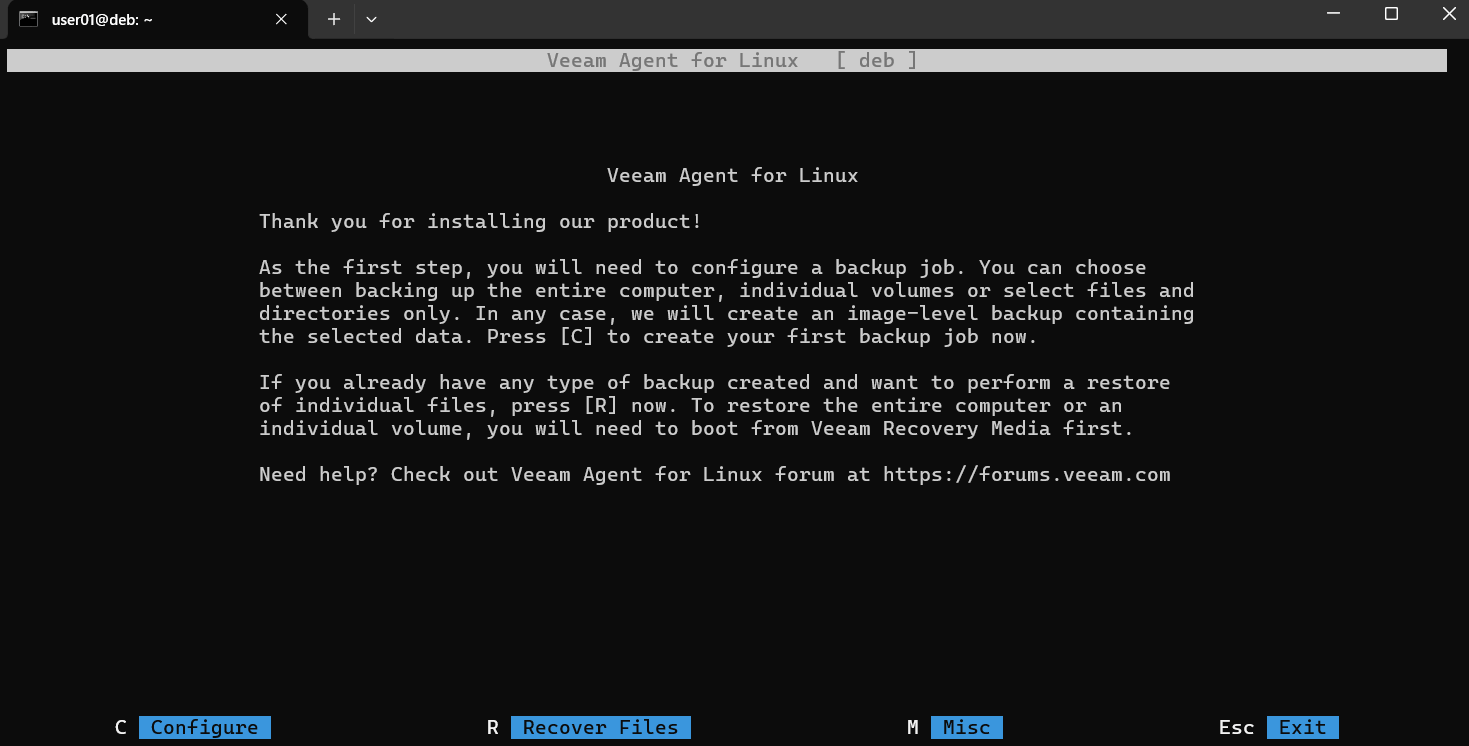Click the R hotkey label beside Recover Files

click(493, 728)
